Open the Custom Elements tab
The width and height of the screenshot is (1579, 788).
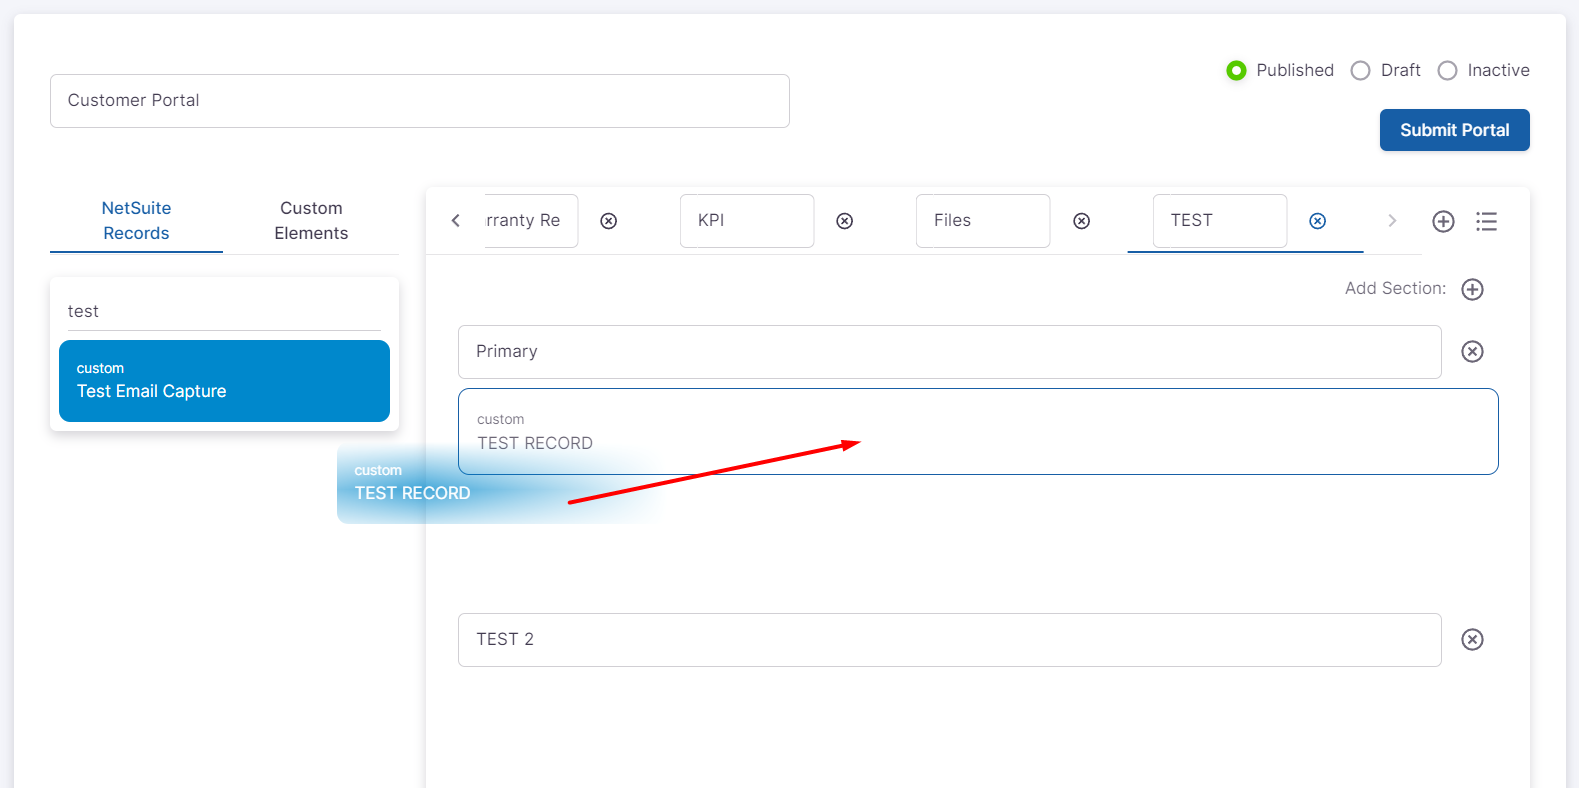[311, 220]
